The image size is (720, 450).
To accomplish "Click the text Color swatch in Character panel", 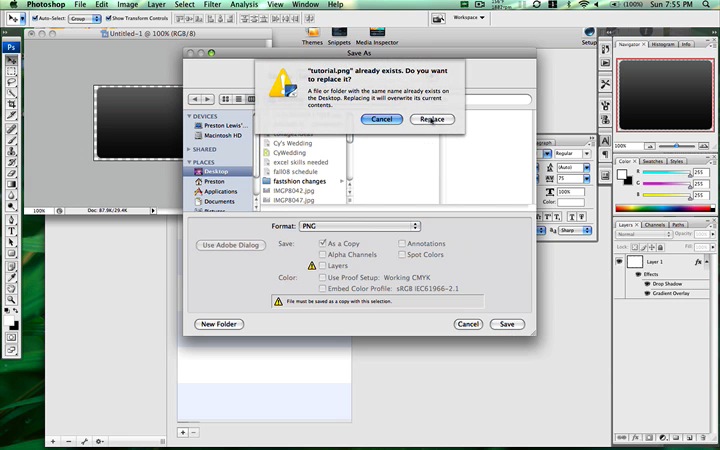I will (571, 202).
